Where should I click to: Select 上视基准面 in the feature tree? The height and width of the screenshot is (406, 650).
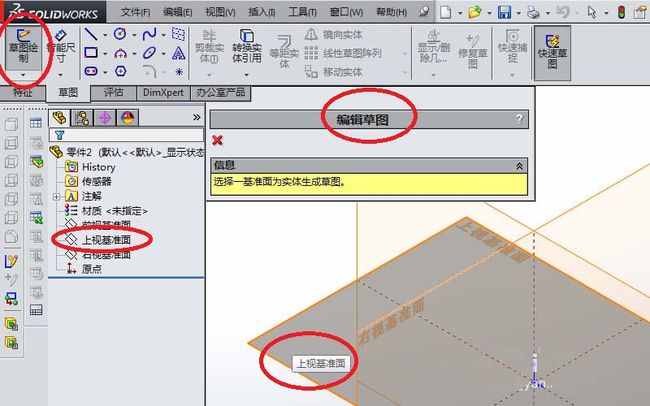[x=106, y=240]
